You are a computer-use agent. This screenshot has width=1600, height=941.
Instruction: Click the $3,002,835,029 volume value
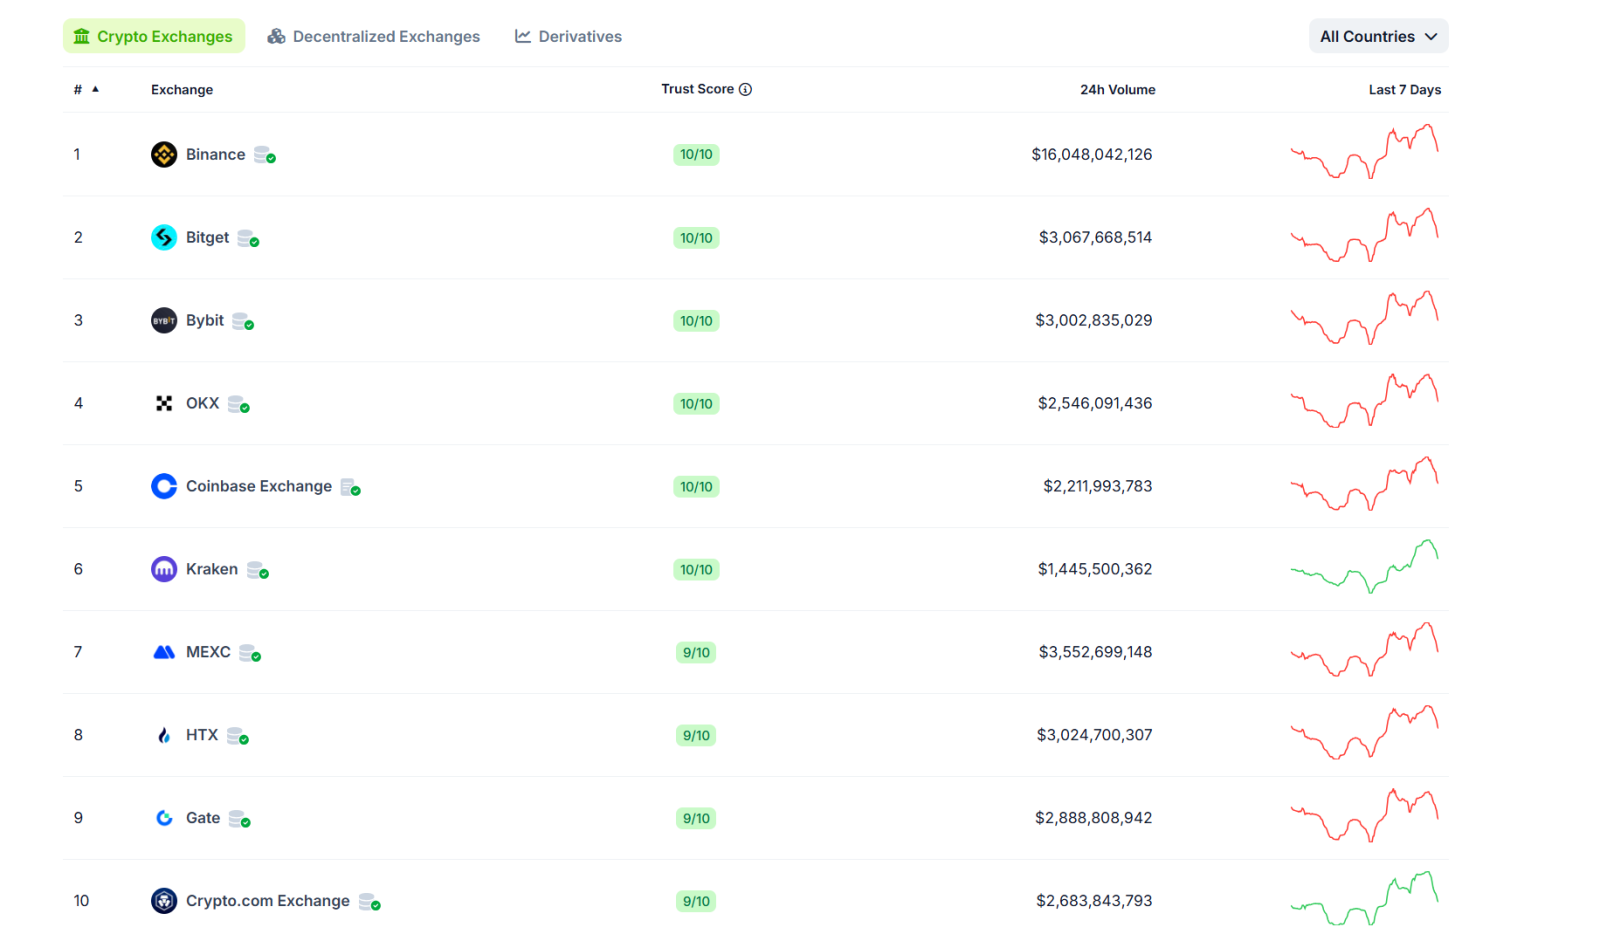(1093, 320)
